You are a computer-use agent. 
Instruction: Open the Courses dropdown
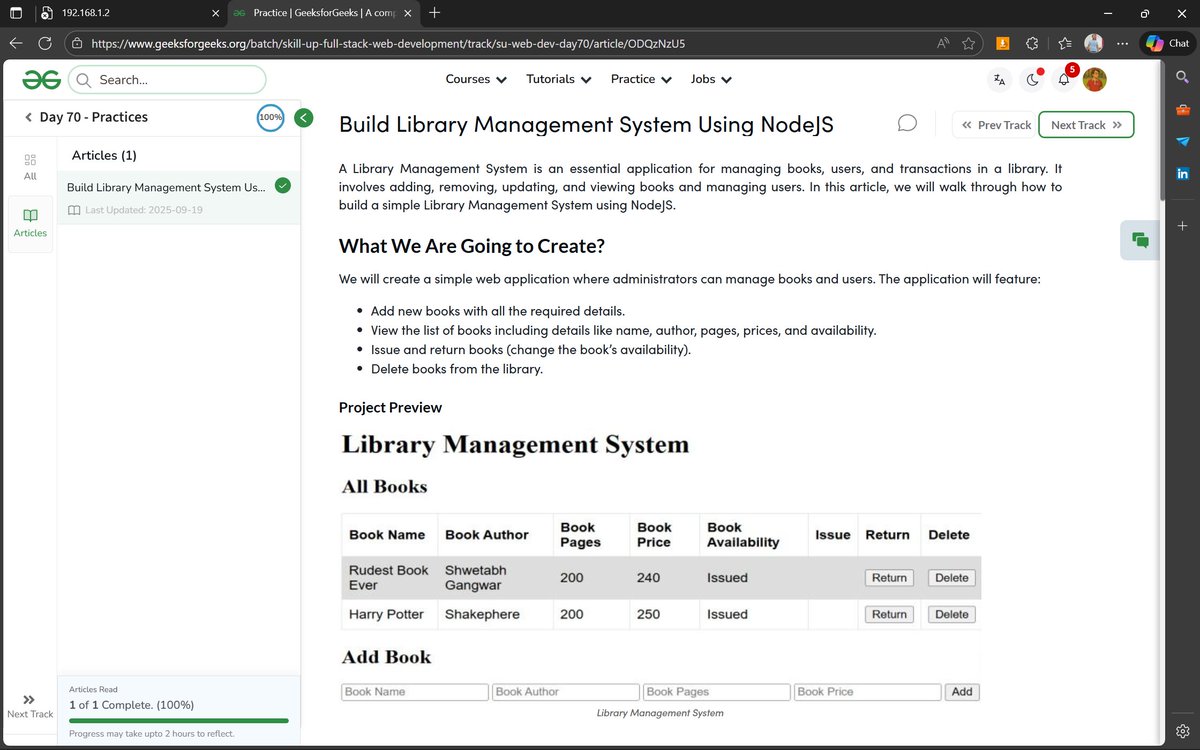click(x=476, y=78)
